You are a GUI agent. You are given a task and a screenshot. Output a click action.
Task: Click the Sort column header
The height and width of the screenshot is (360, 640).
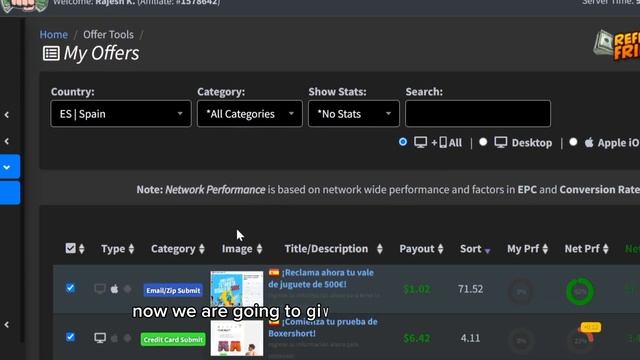pos(475,249)
